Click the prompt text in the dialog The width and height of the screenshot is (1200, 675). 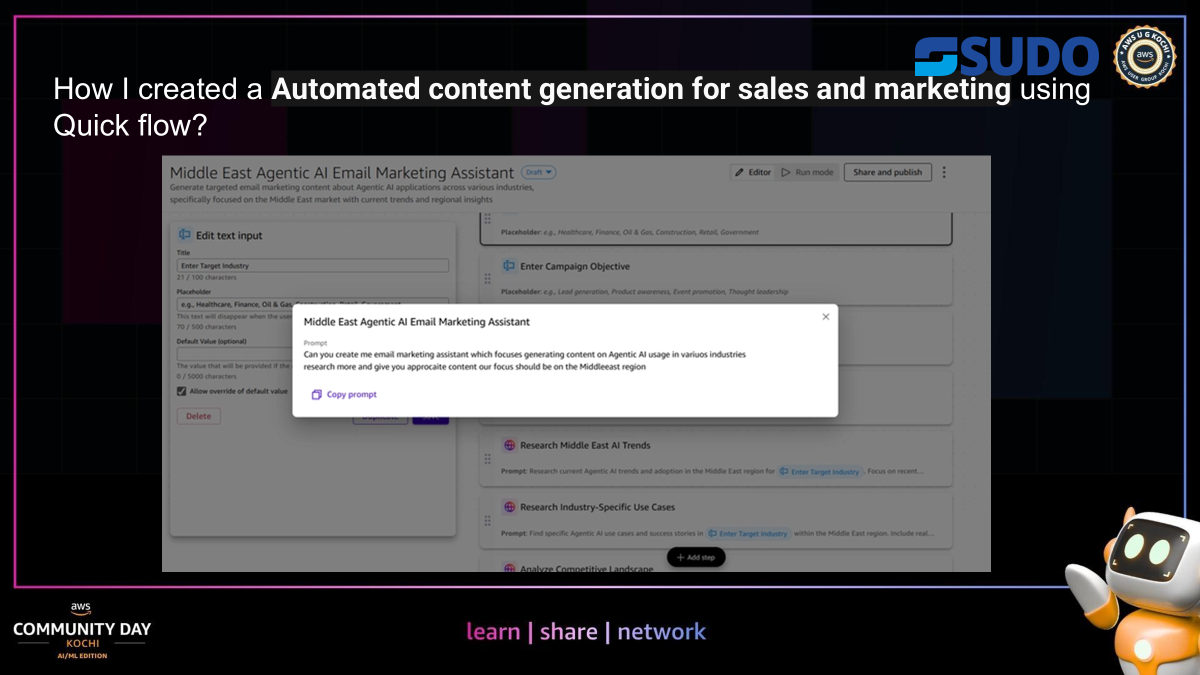pyautogui.click(x=525, y=361)
